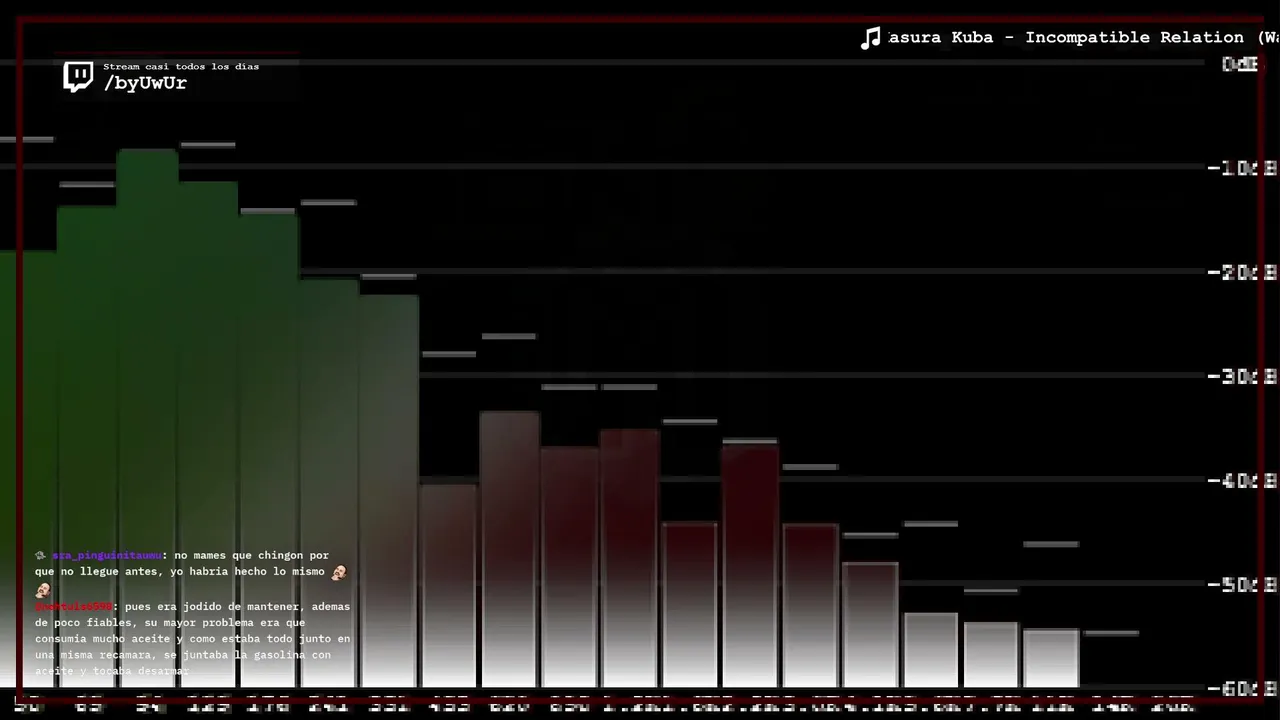1280x720 pixels.
Task: Click the chat message about 'consumia mucho aceite'
Action: [x=193, y=639]
